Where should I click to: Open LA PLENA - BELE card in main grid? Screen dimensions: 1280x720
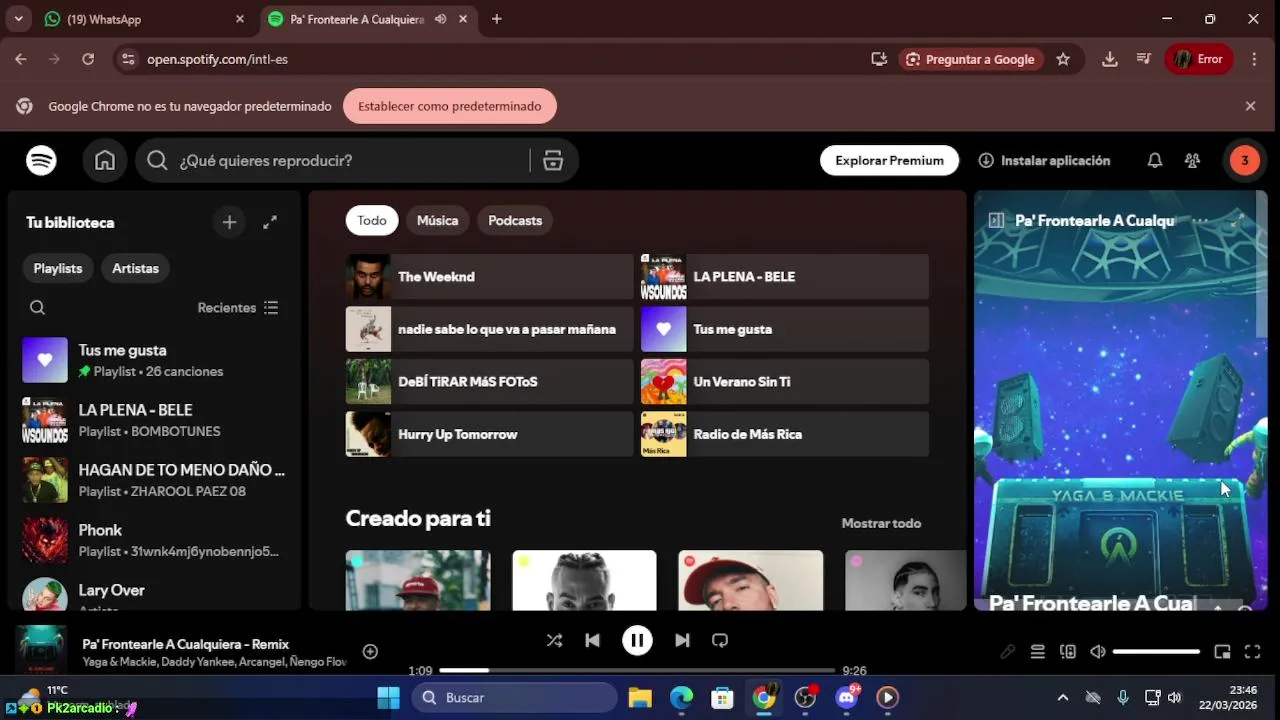pos(785,277)
